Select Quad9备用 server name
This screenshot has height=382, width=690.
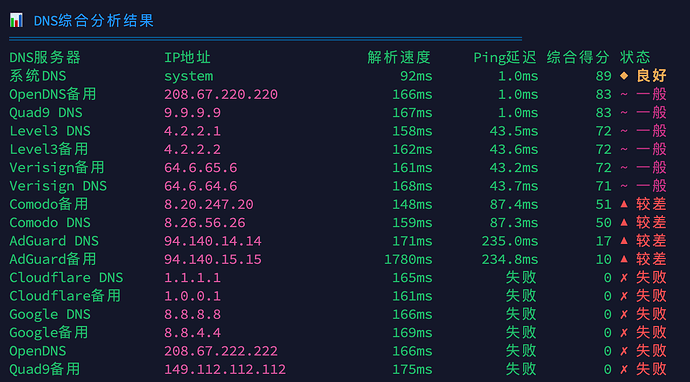pyautogui.click(x=44, y=369)
